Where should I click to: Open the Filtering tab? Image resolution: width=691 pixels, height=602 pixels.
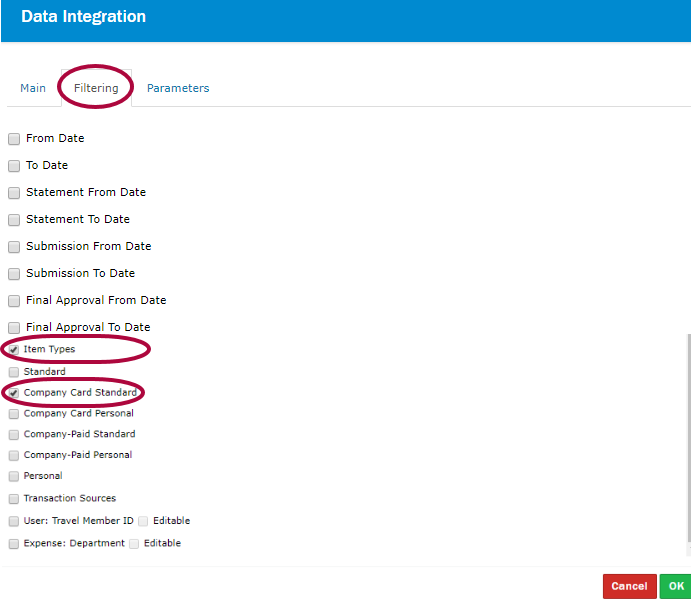[x=96, y=88]
